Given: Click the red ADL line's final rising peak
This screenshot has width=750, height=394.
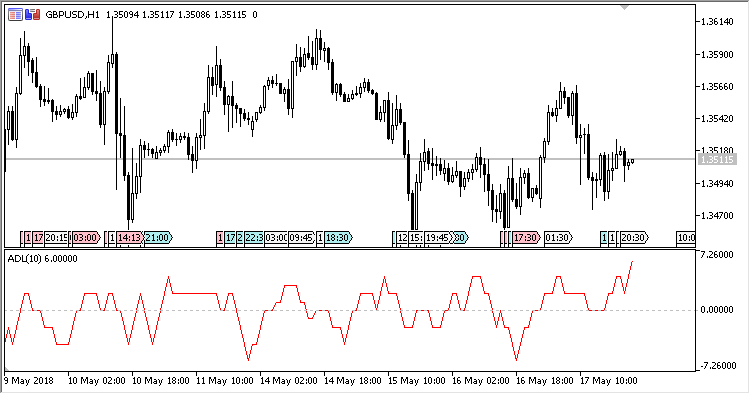Looking at the screenshot, I should [x=632, y=262].
